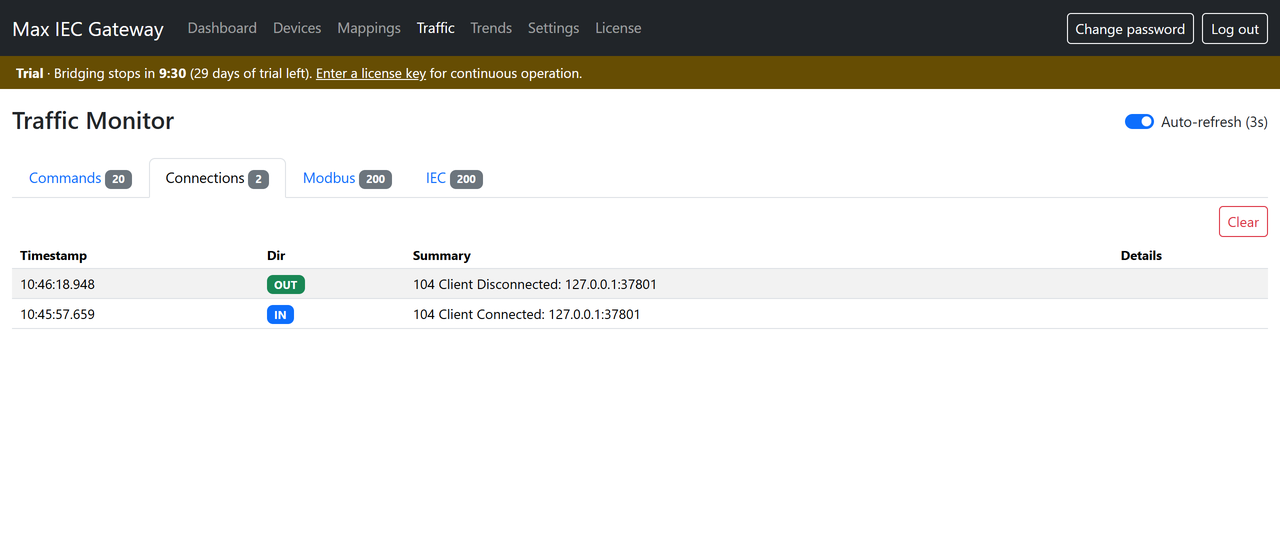Switch to the Commands tab
The image size is (1280, 560).
80,178
